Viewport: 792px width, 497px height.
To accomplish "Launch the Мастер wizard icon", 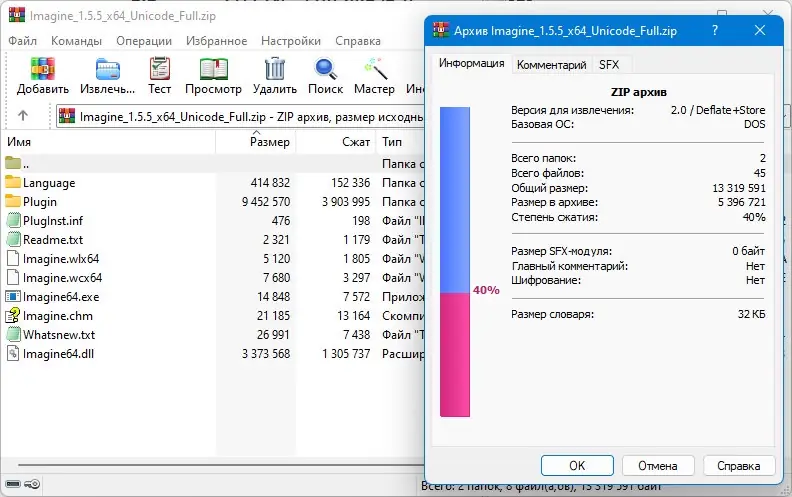I will 375,69.
